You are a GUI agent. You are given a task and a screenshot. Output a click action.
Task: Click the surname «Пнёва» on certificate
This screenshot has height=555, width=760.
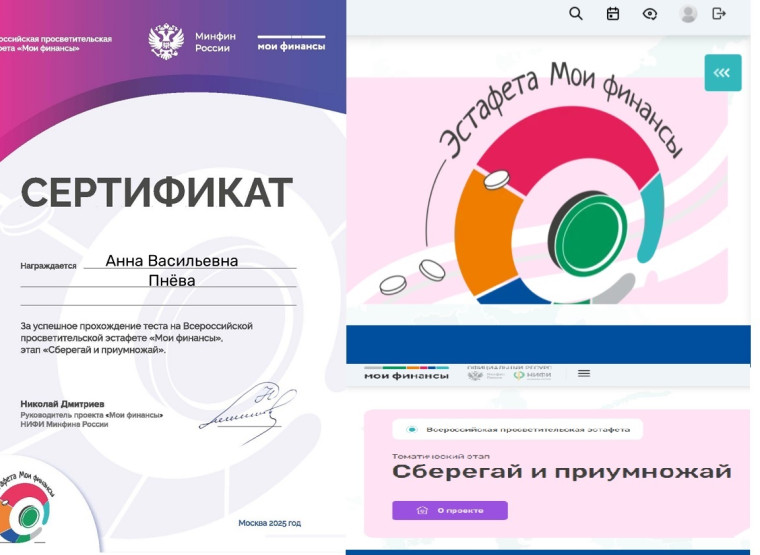coord(172,280)
